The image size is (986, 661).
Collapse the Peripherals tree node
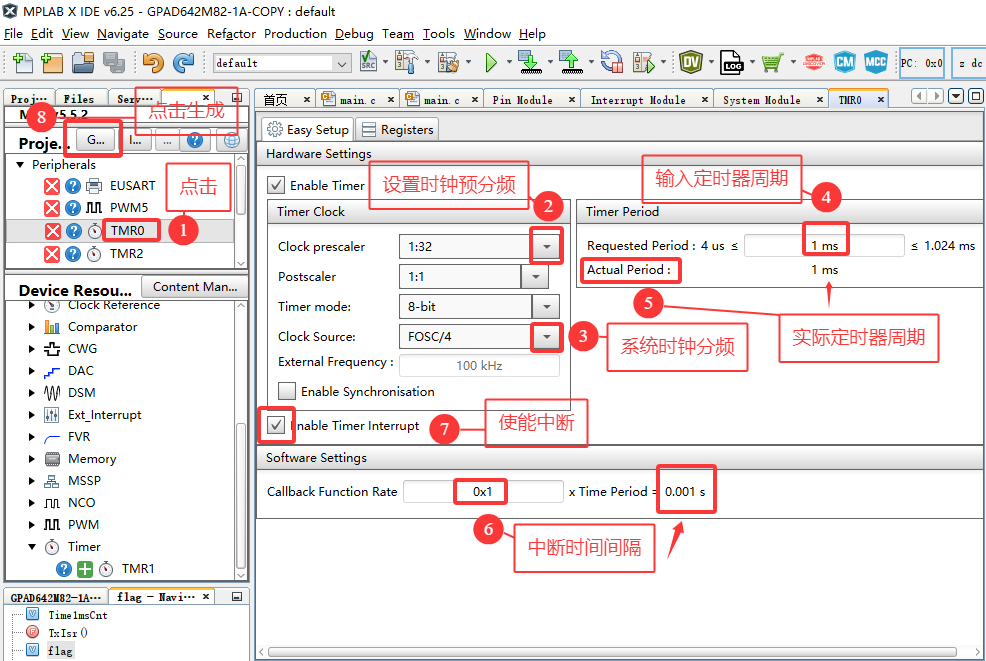click(x=20, y=165)
